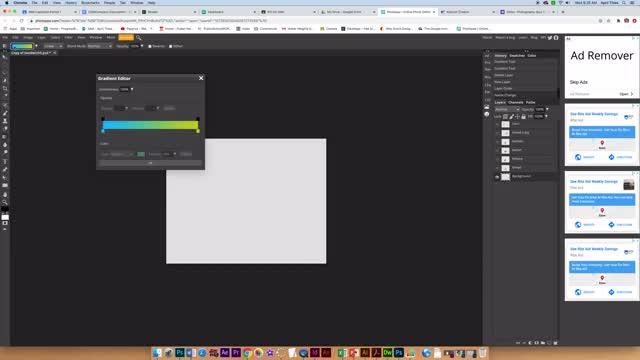Click the orange Account button

click(126, 38)
